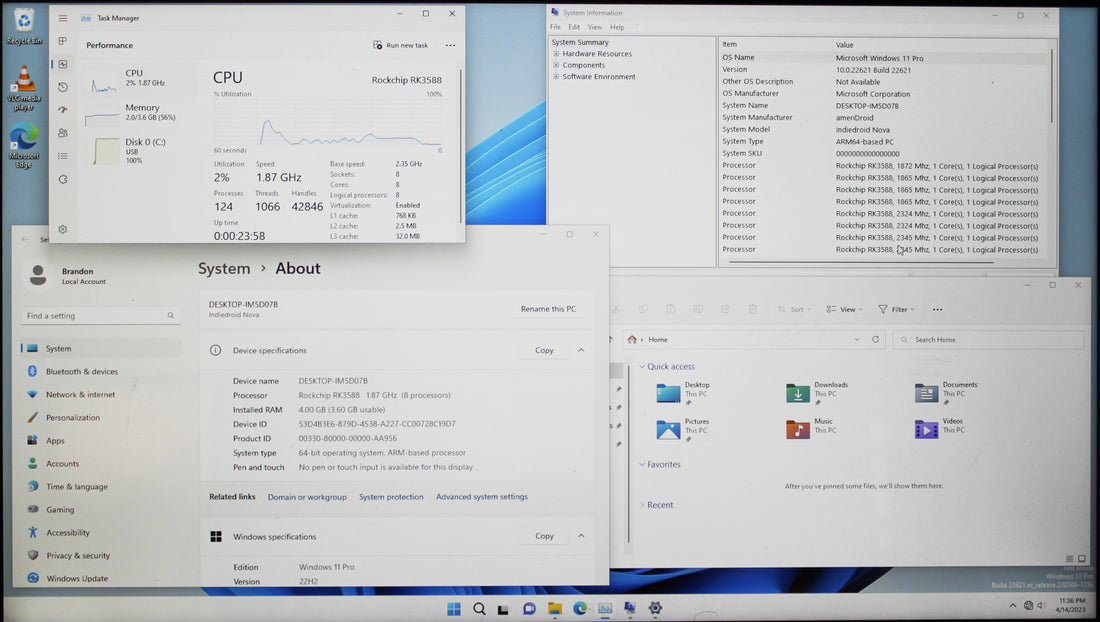1100x622 pixels.
Task: Open the Users page in Task Manager
Action: click(x=63, y=133)
